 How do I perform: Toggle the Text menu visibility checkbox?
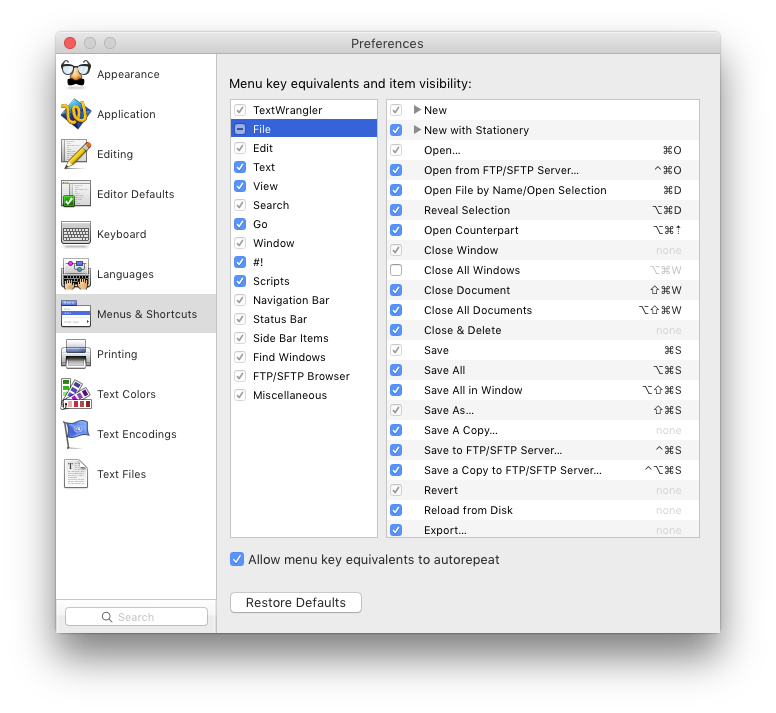(240, 167)
